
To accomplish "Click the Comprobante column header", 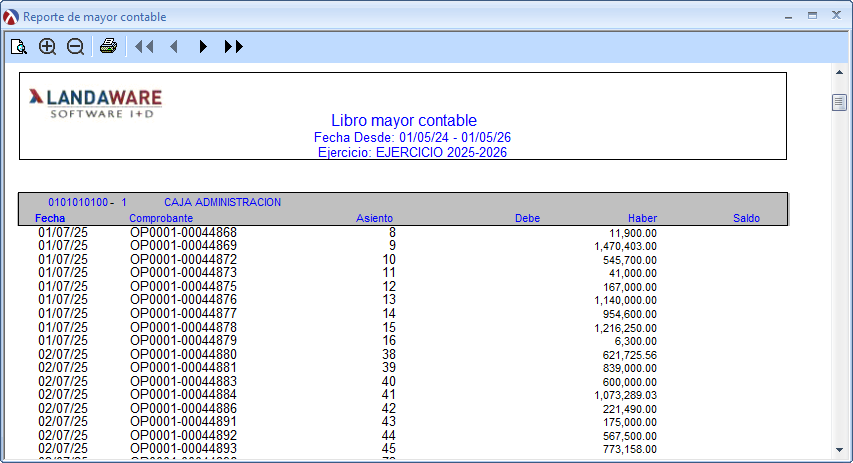I will [161, 218].
